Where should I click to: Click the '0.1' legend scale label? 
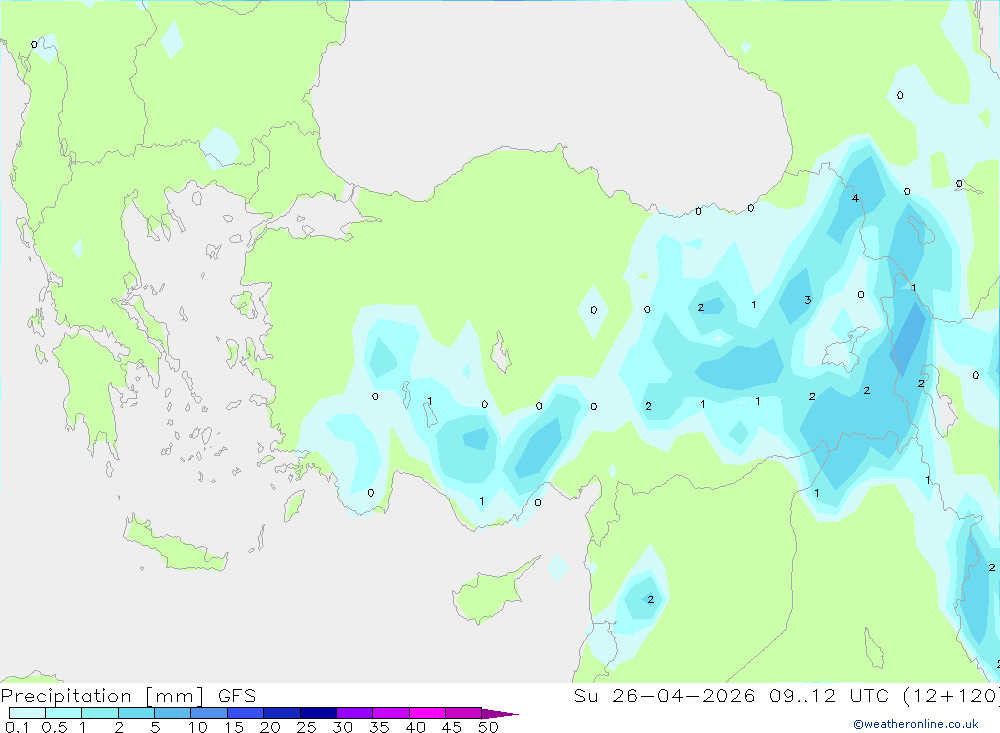tap(17, 727)
